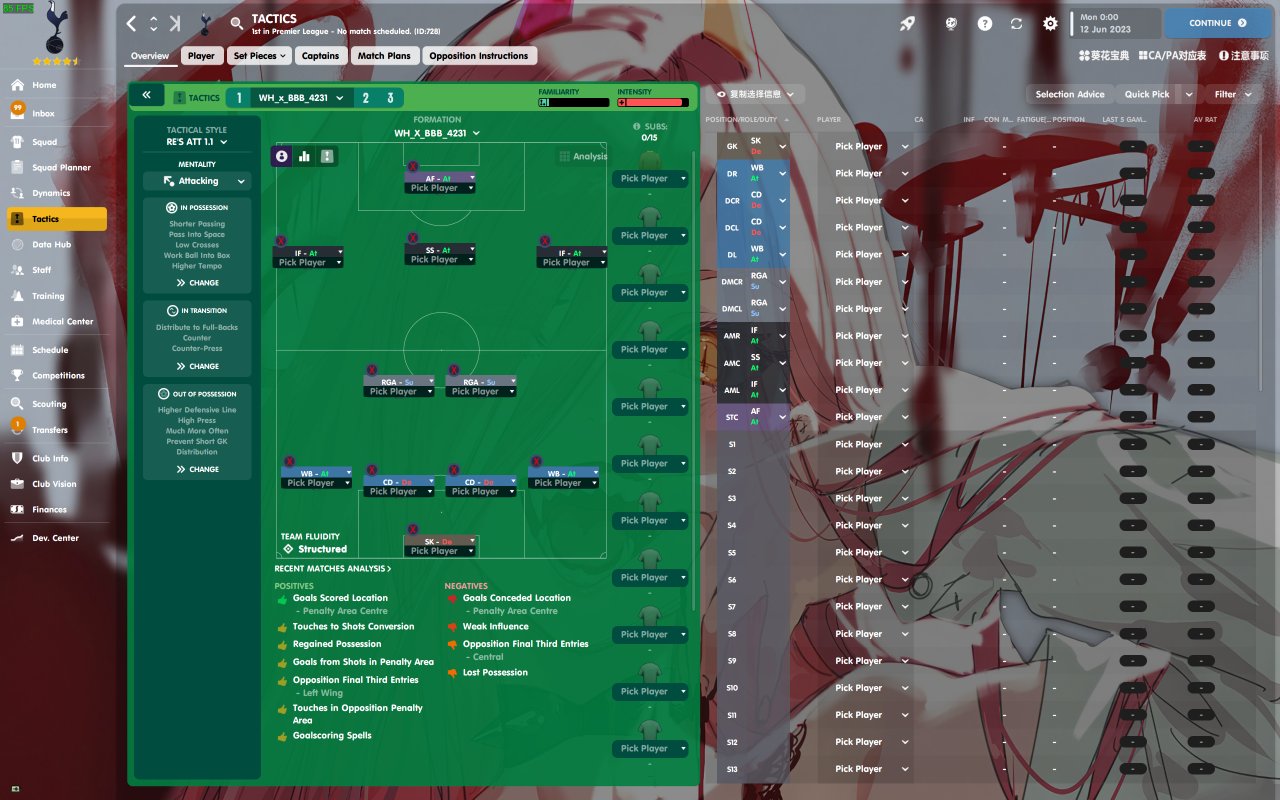Click the date panel showing 12 Jun 2023
The width and height of the screenshot is (1280, 800).
[x=1115, y=23]
